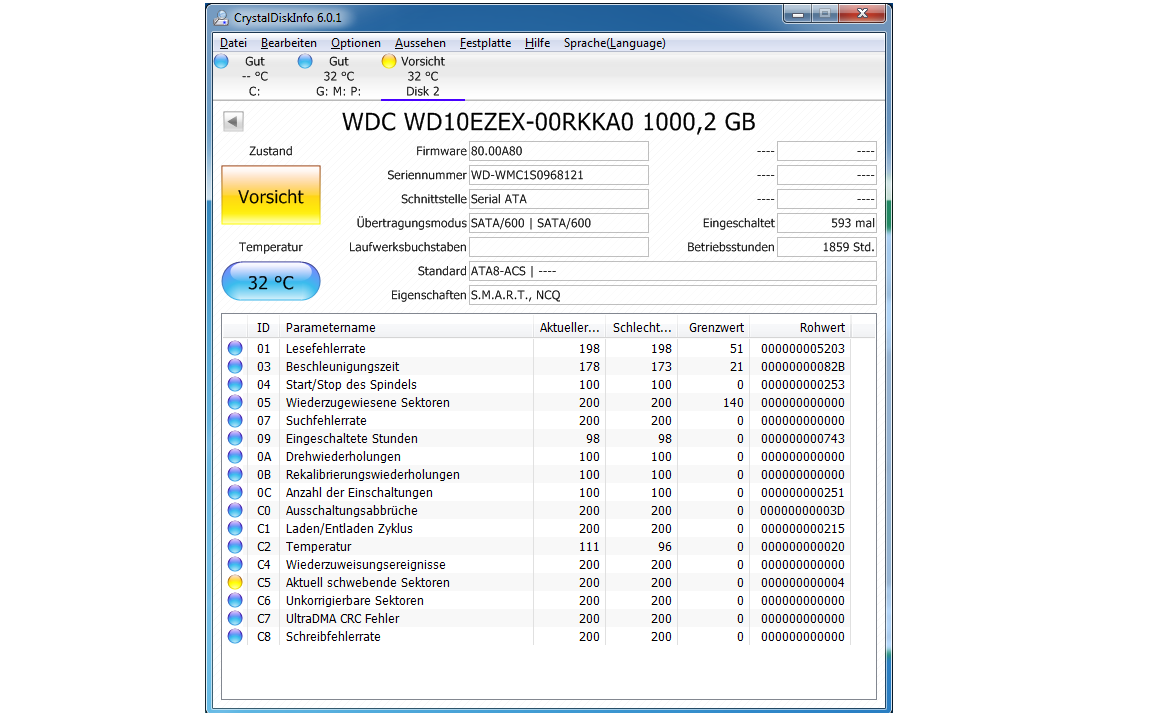Click raw value 000000005203
Screen dimensions: 1152x713
point(802,348)
